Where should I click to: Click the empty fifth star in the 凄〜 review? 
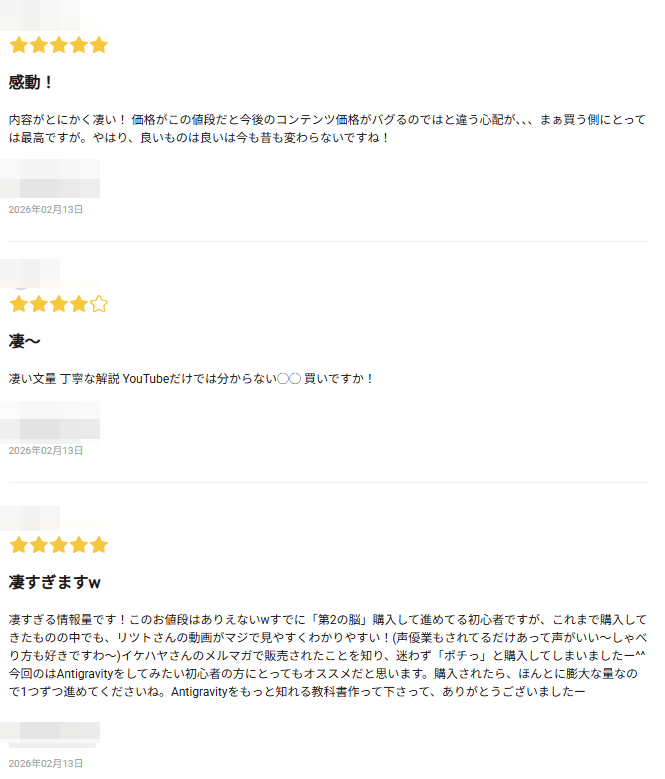[98, 304]
